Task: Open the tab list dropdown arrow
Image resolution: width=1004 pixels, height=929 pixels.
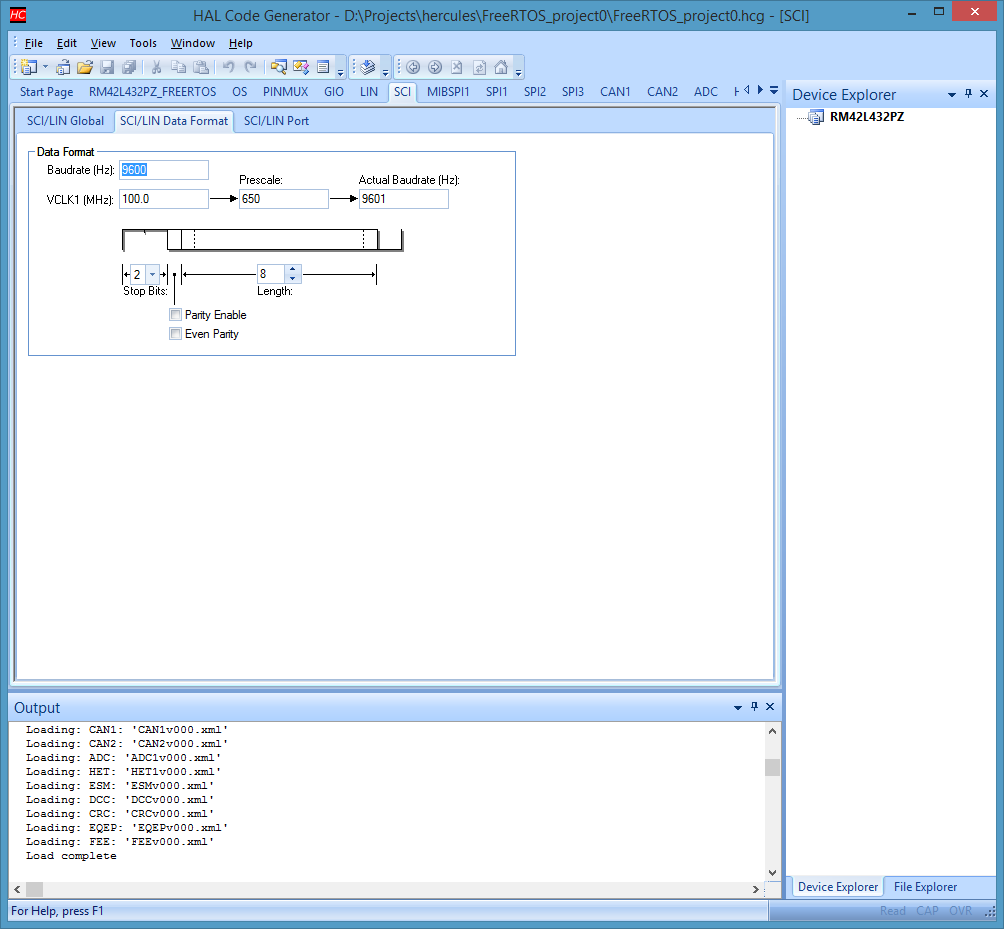Action: pos(774,90)
